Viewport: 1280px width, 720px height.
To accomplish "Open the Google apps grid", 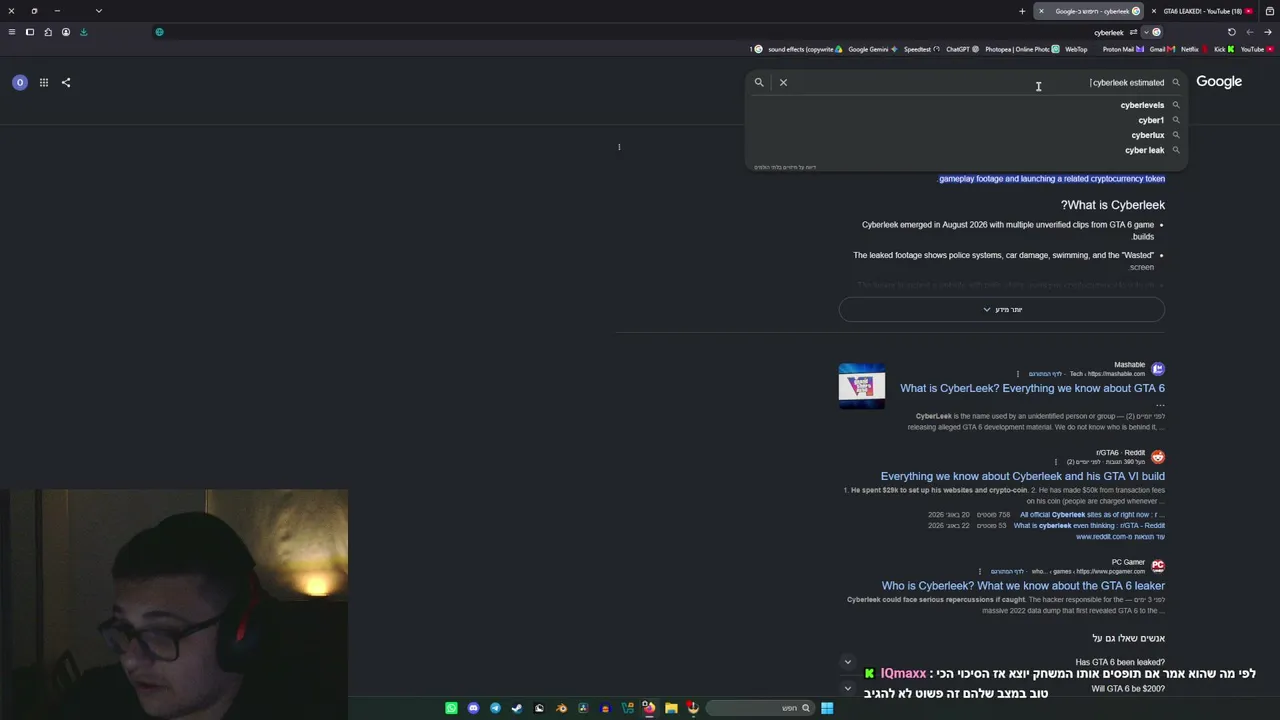I will [x=44, y=82].
